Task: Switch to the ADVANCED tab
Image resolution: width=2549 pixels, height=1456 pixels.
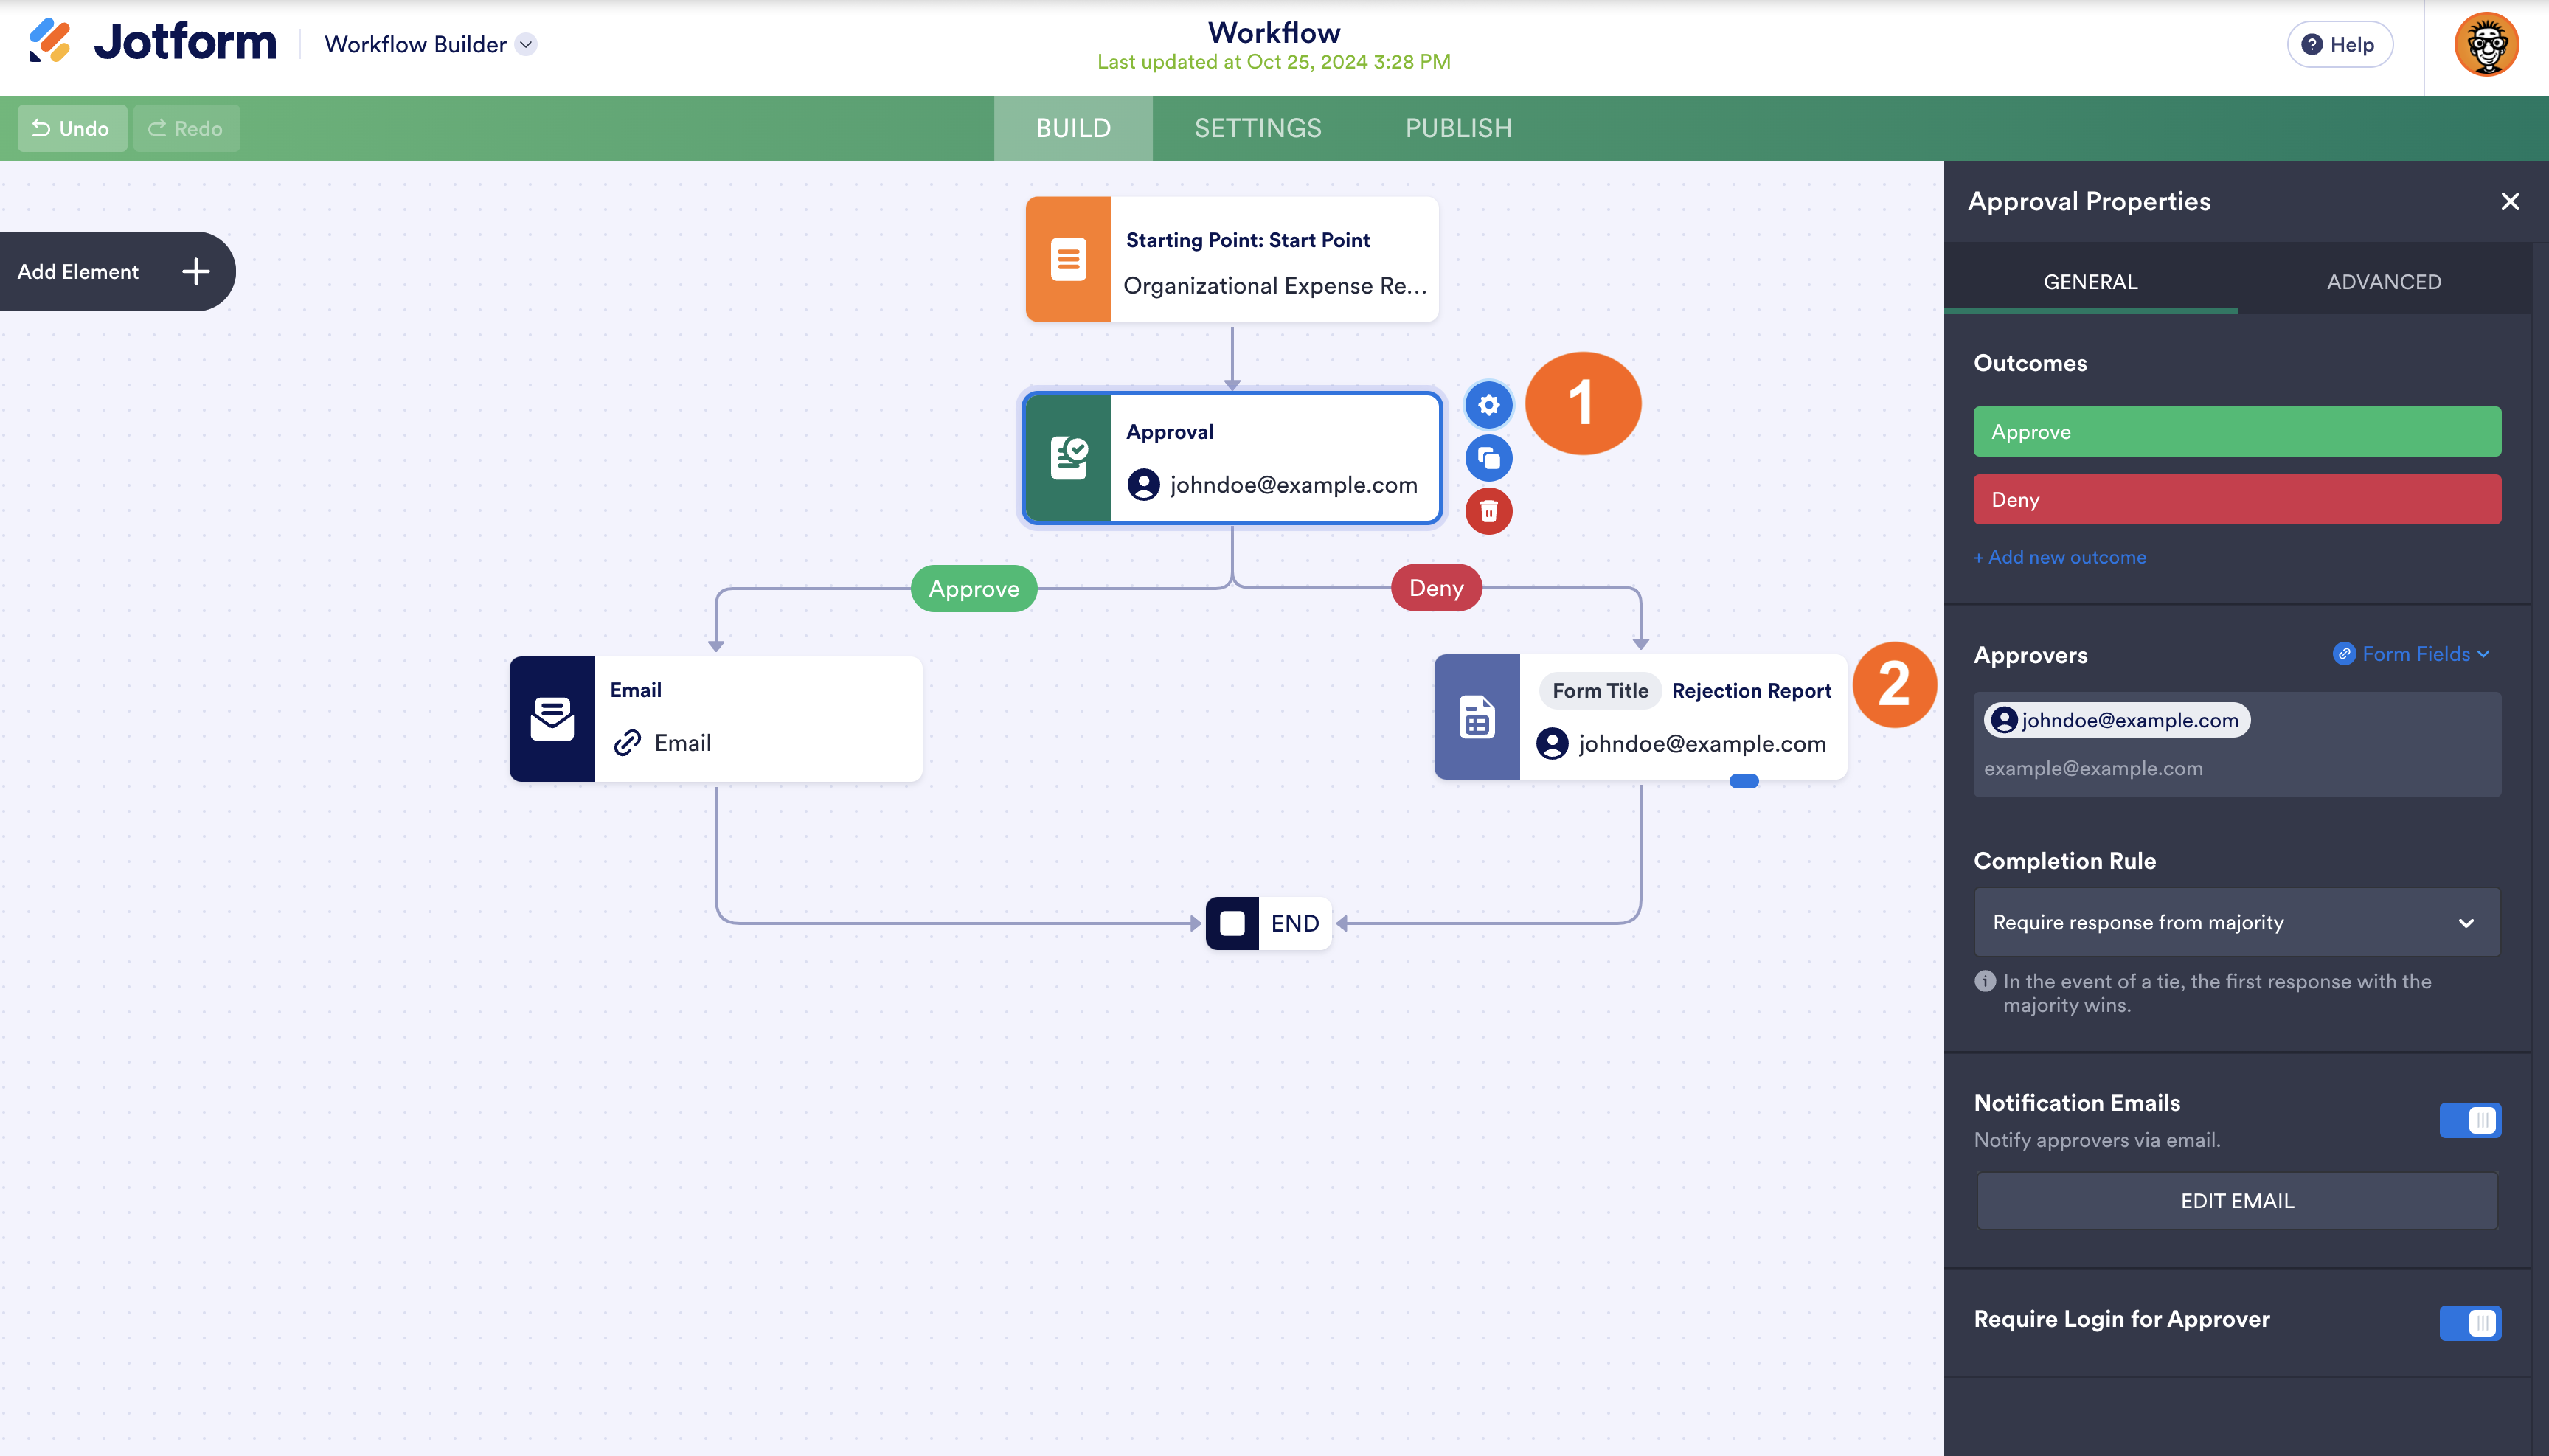Action: 2383,282
